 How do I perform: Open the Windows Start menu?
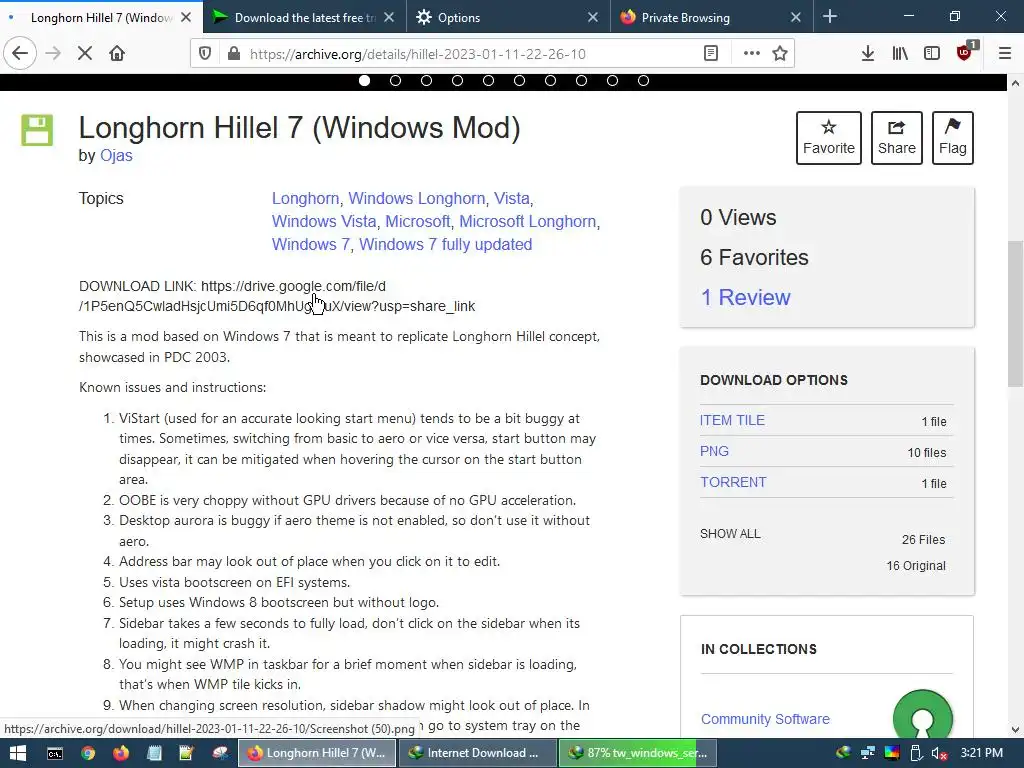[x=18, y=753]
